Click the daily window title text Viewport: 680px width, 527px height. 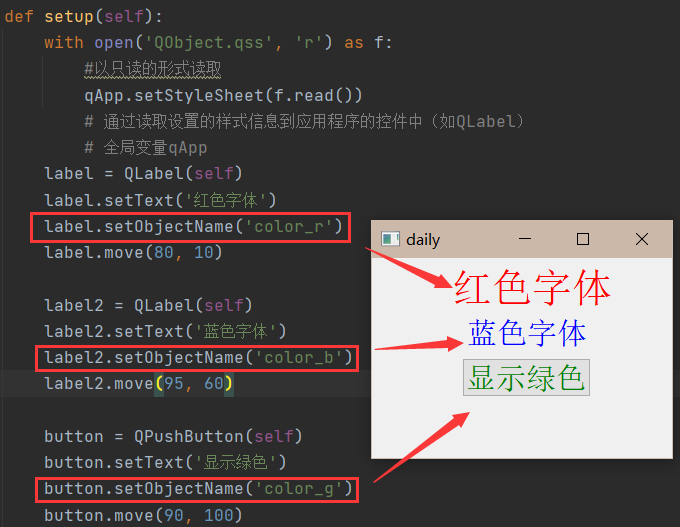click(423, 239)
